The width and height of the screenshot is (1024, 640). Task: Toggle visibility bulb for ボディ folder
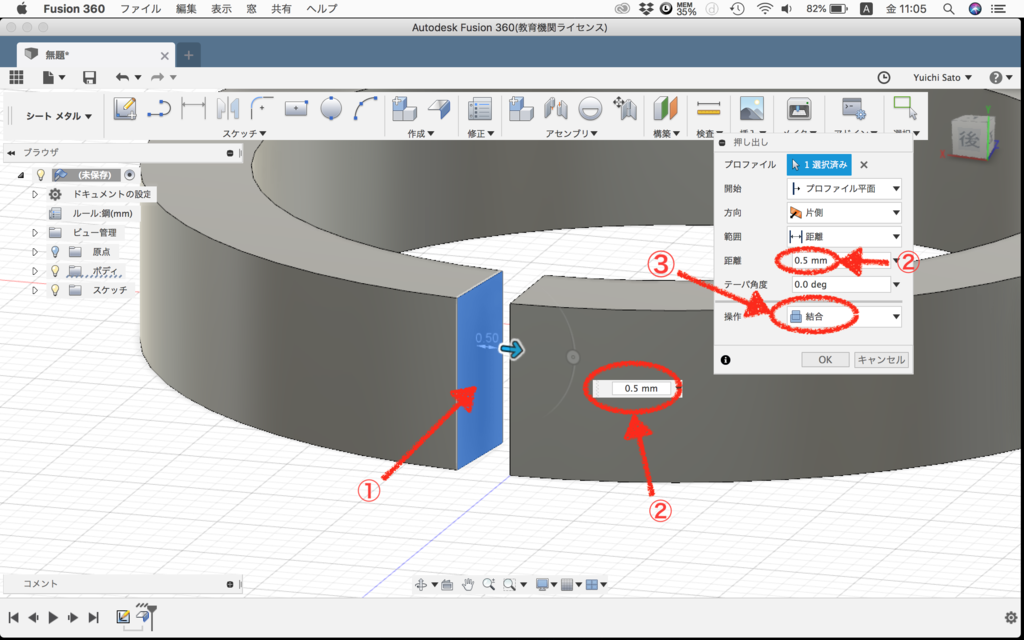pos(56,270)
